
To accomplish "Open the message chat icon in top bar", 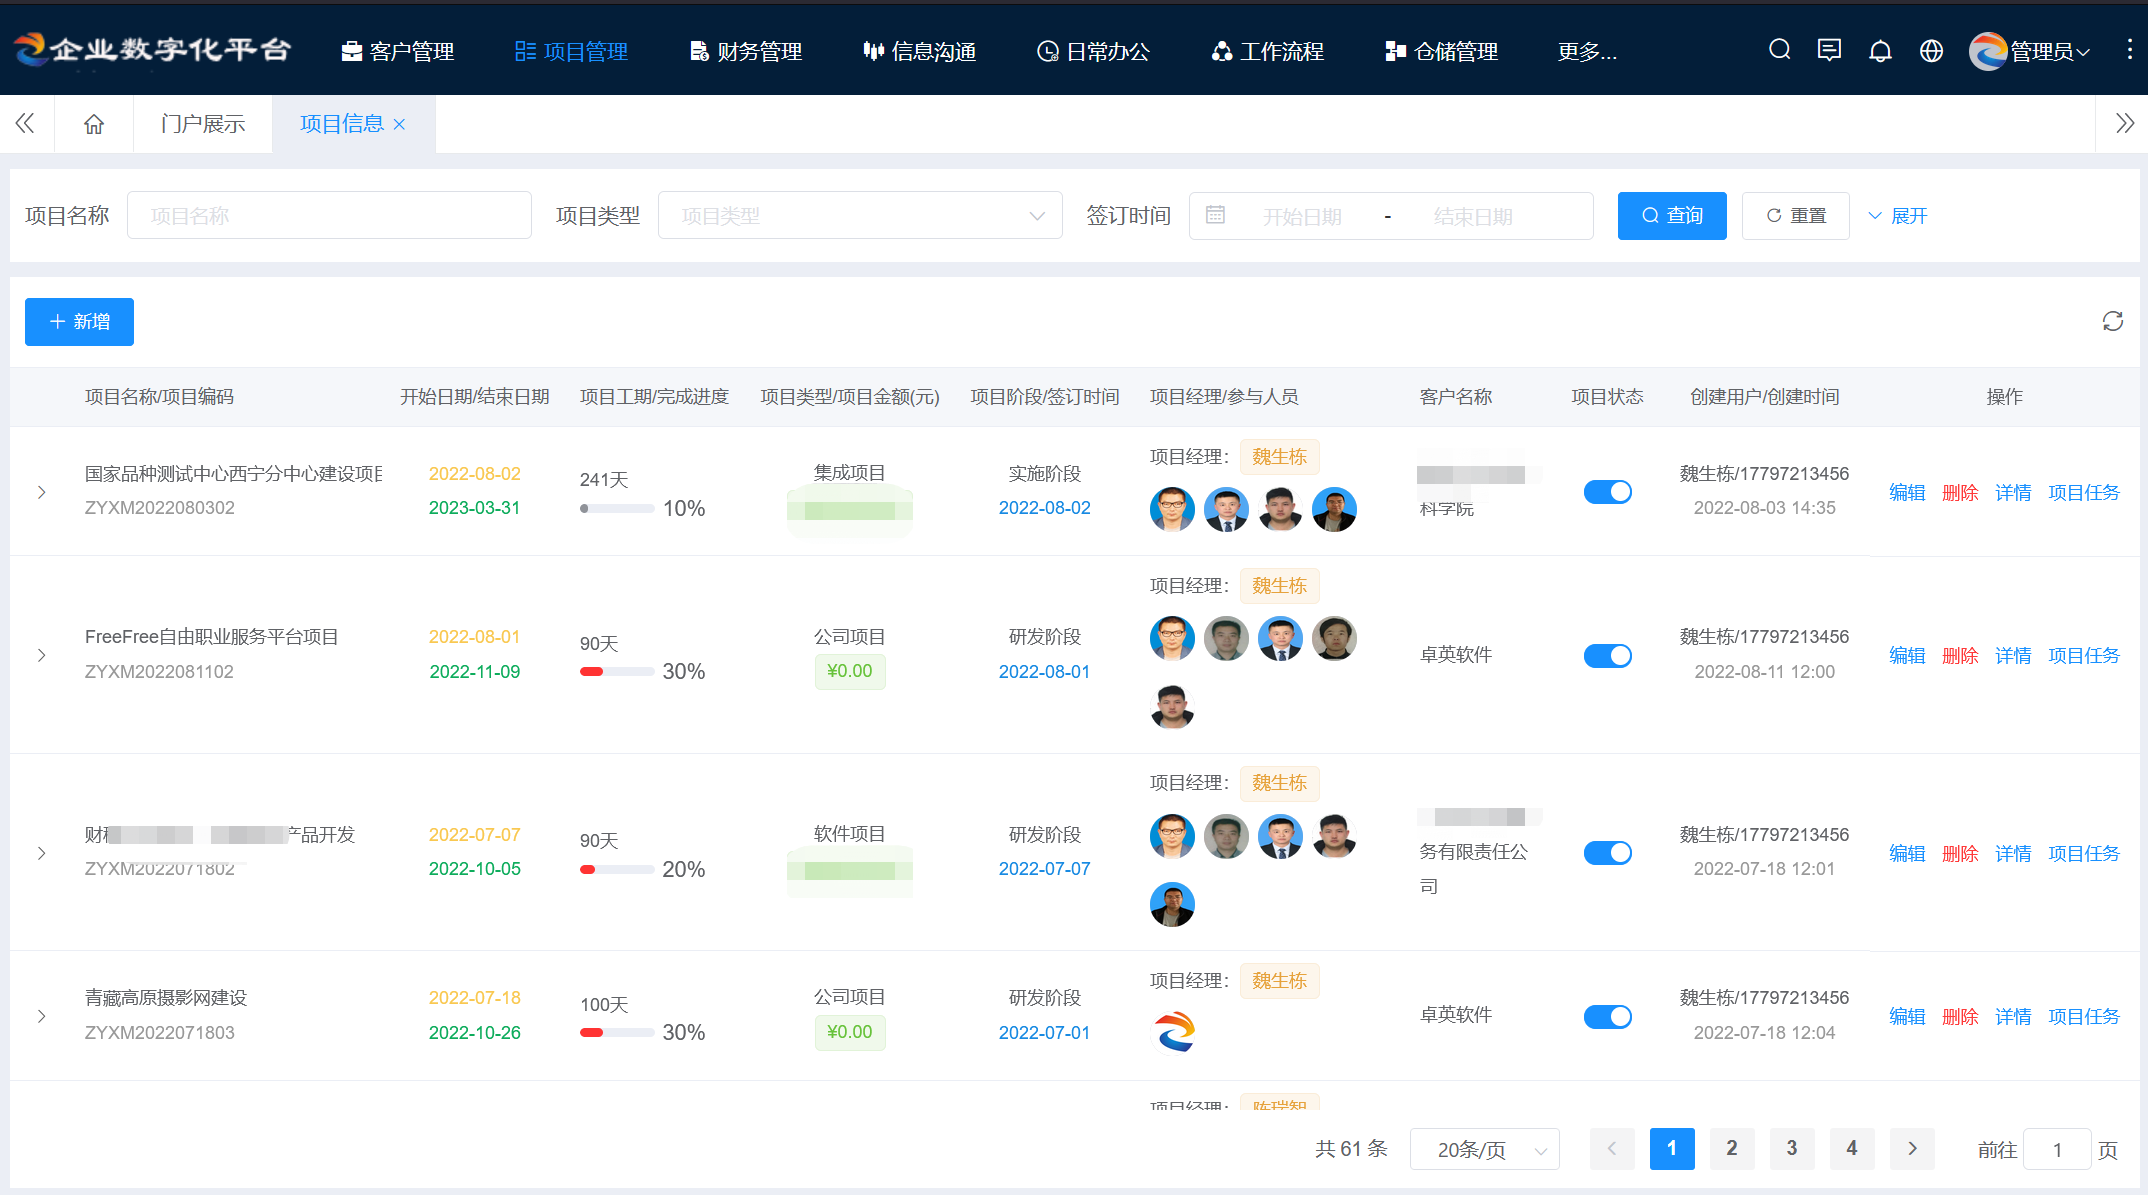I will pyautogui.click(x=1830, y=49).
